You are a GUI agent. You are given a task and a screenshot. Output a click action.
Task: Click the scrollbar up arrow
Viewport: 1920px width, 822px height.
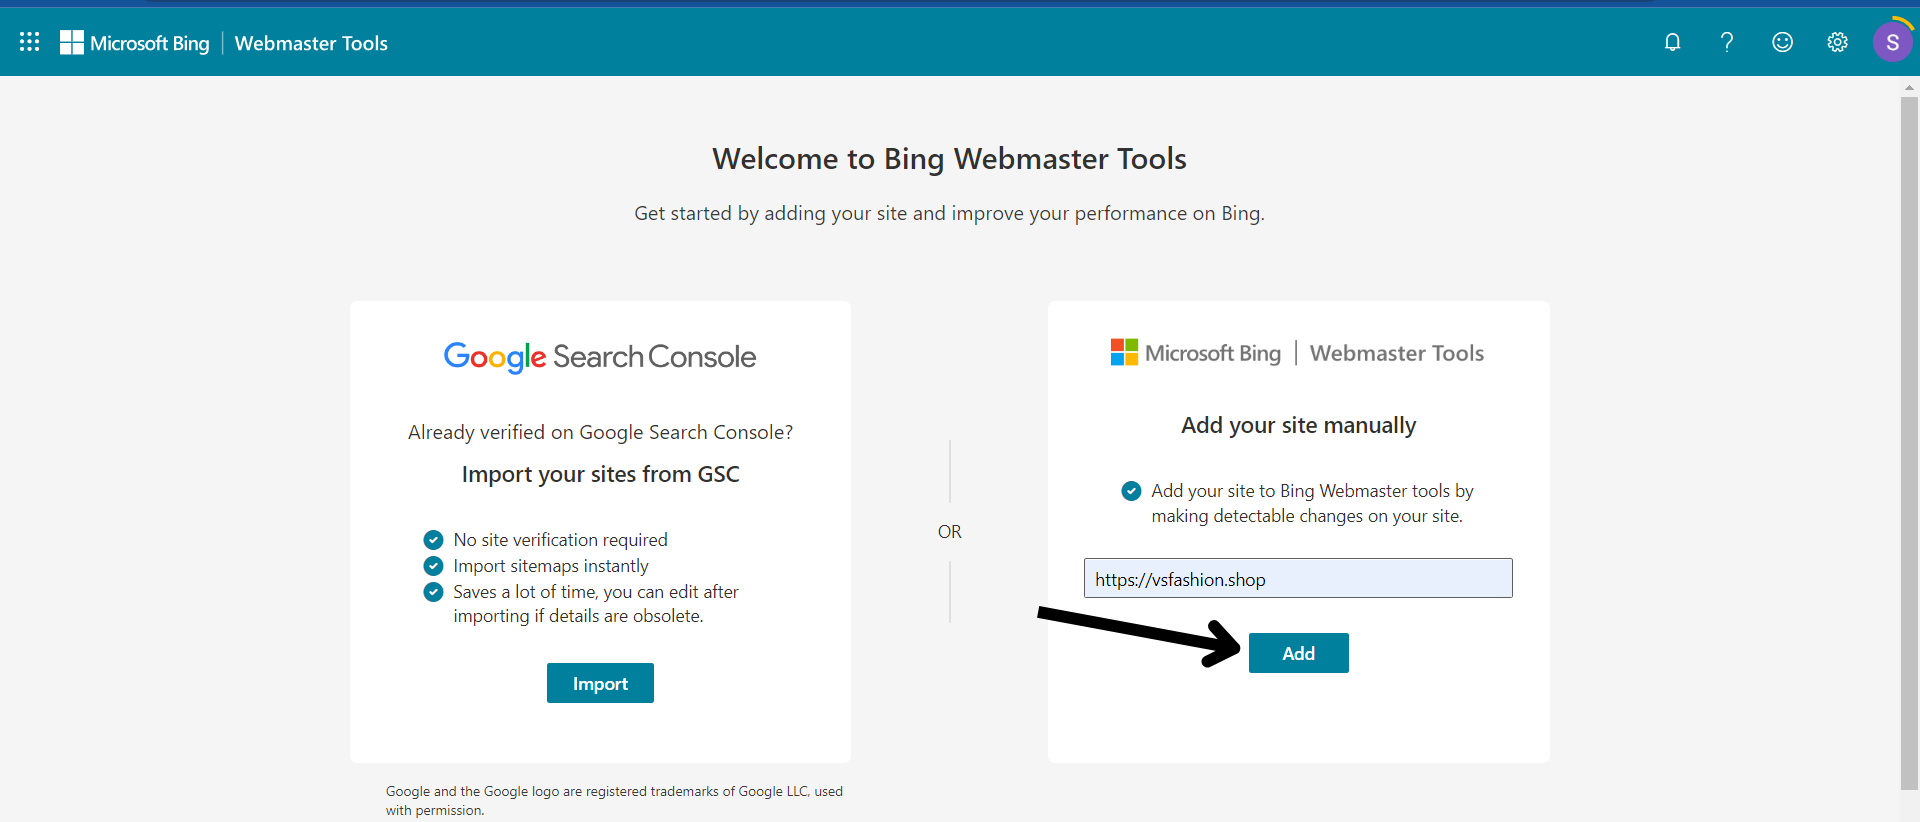pos(1909,88)
